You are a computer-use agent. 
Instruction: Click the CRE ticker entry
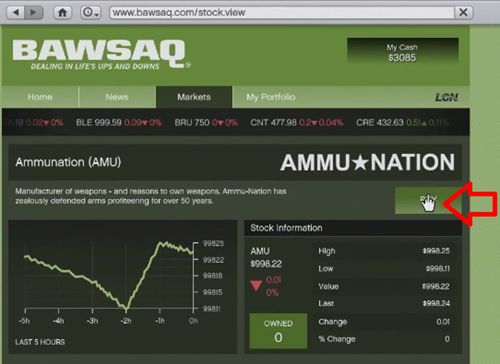(402, 122)
